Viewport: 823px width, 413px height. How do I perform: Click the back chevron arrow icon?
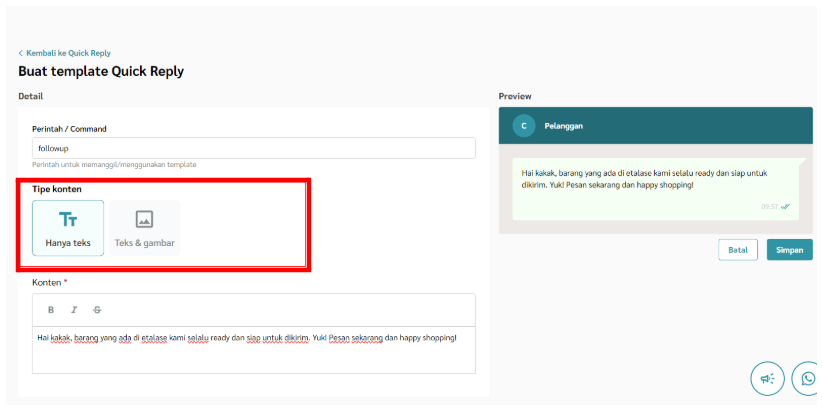click(21, 53)
